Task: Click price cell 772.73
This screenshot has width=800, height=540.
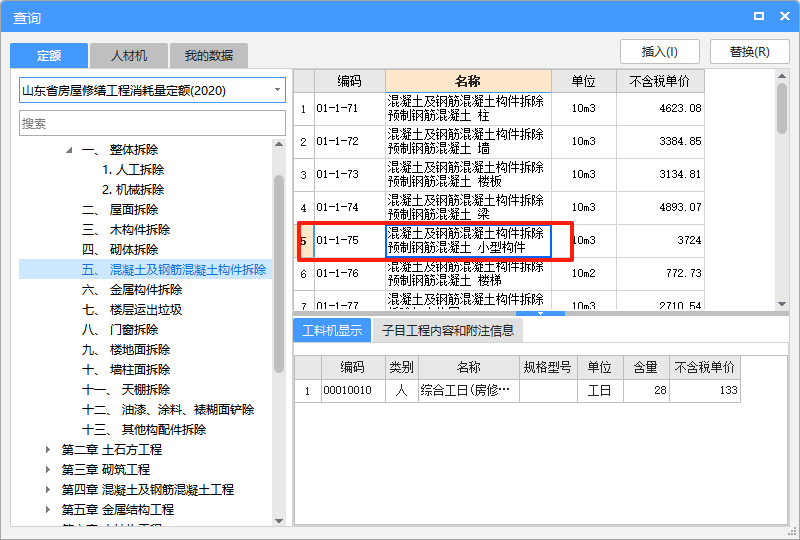Action: point(660,274)
